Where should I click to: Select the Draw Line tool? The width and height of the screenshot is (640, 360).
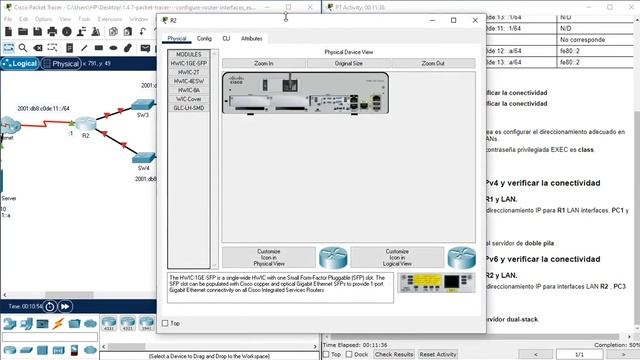coord(84,48)
